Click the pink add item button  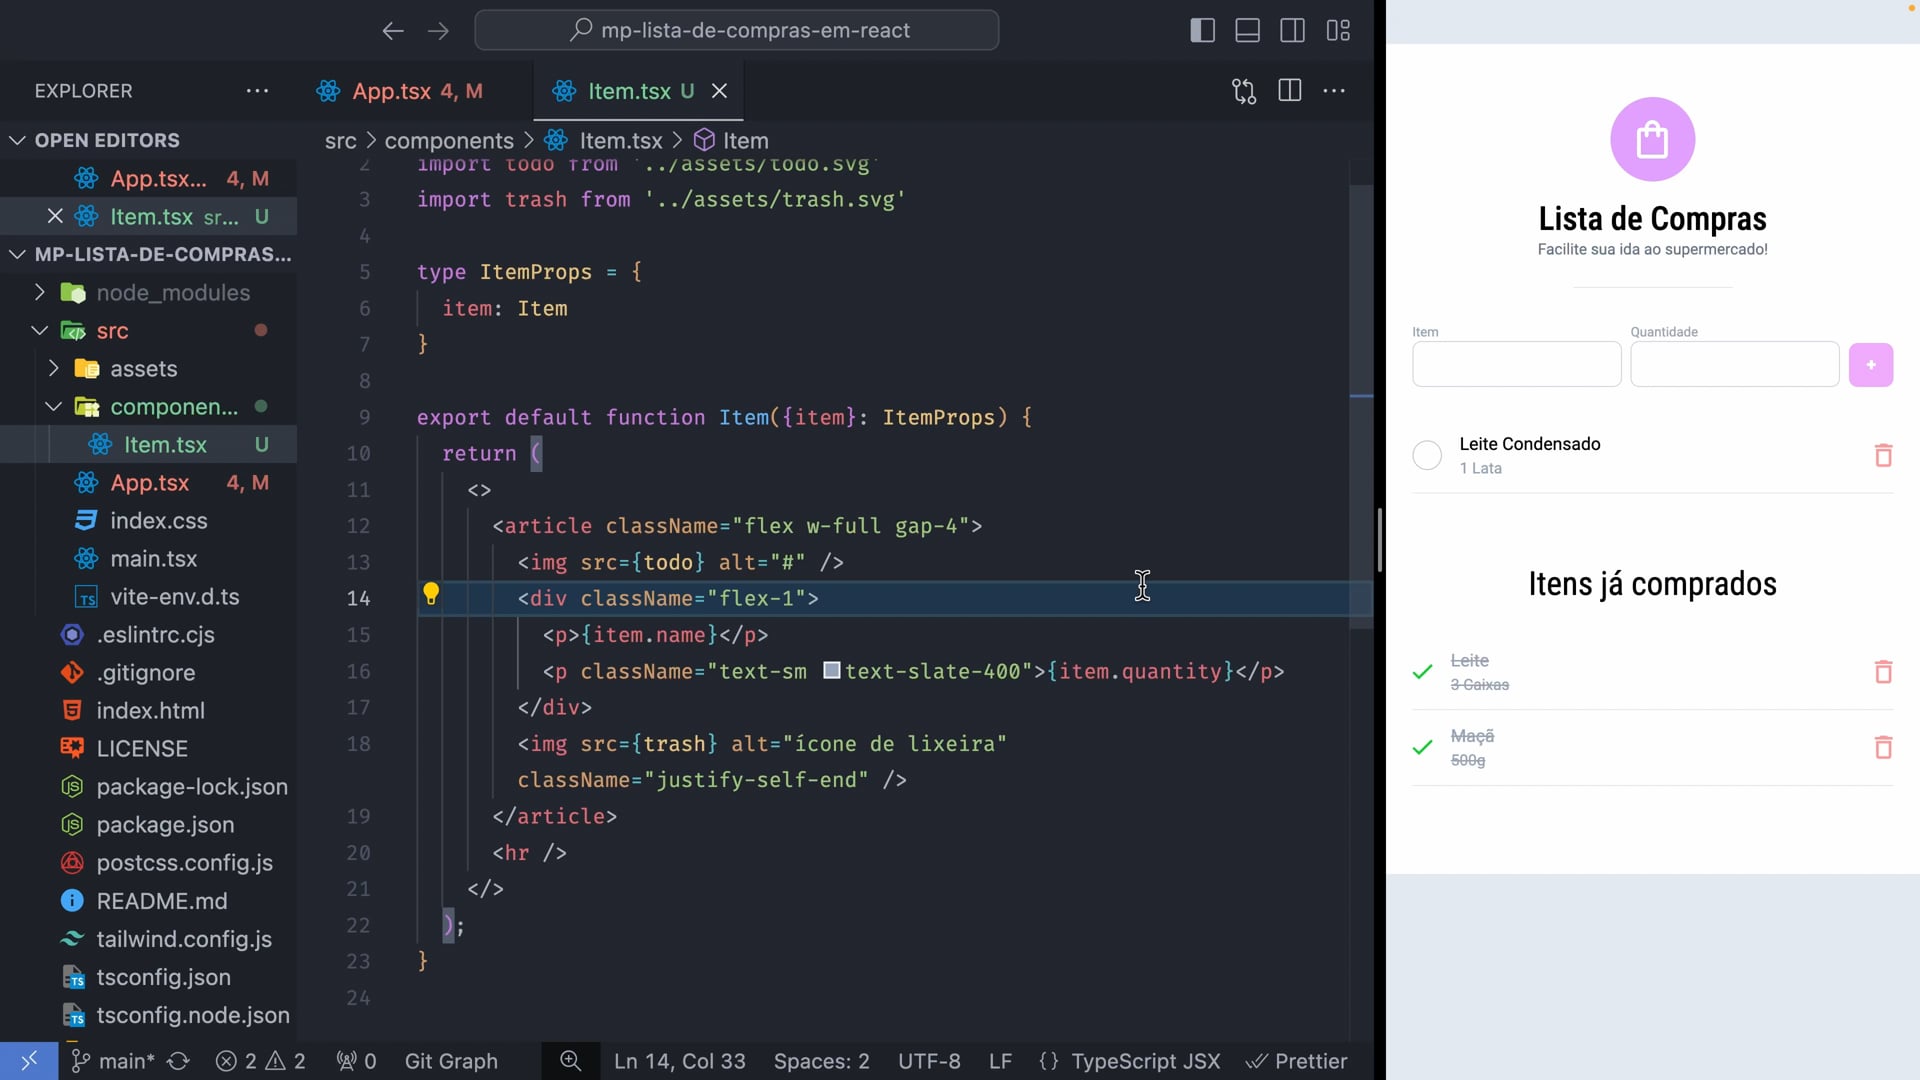[1870, 365]
